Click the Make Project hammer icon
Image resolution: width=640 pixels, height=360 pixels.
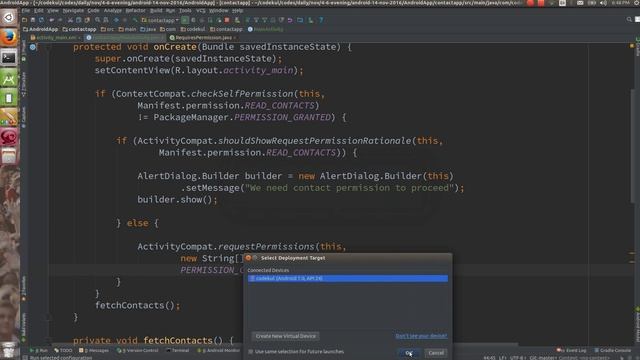[135, 20]
